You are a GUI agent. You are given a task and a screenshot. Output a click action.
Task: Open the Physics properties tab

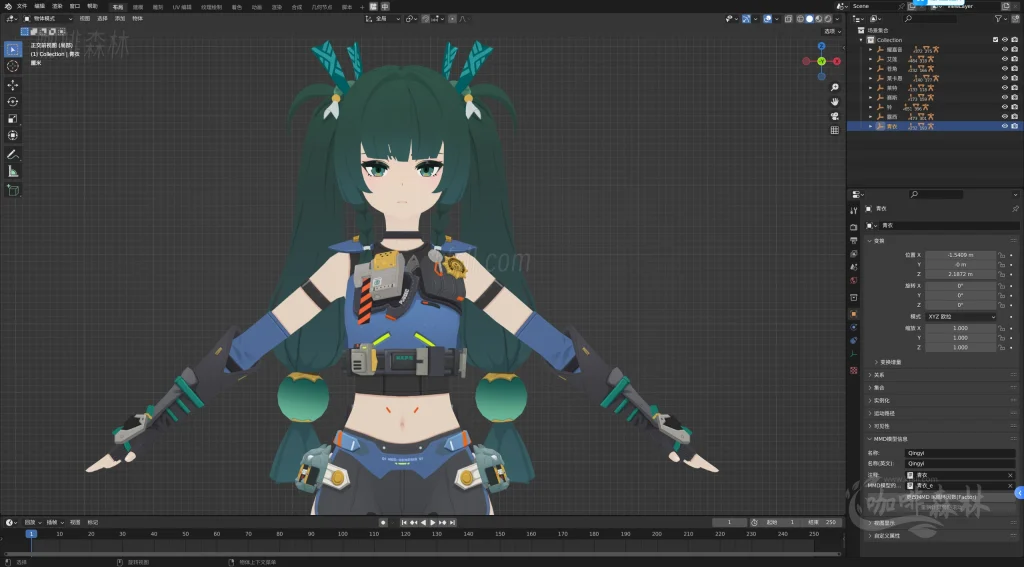[854, 327]
